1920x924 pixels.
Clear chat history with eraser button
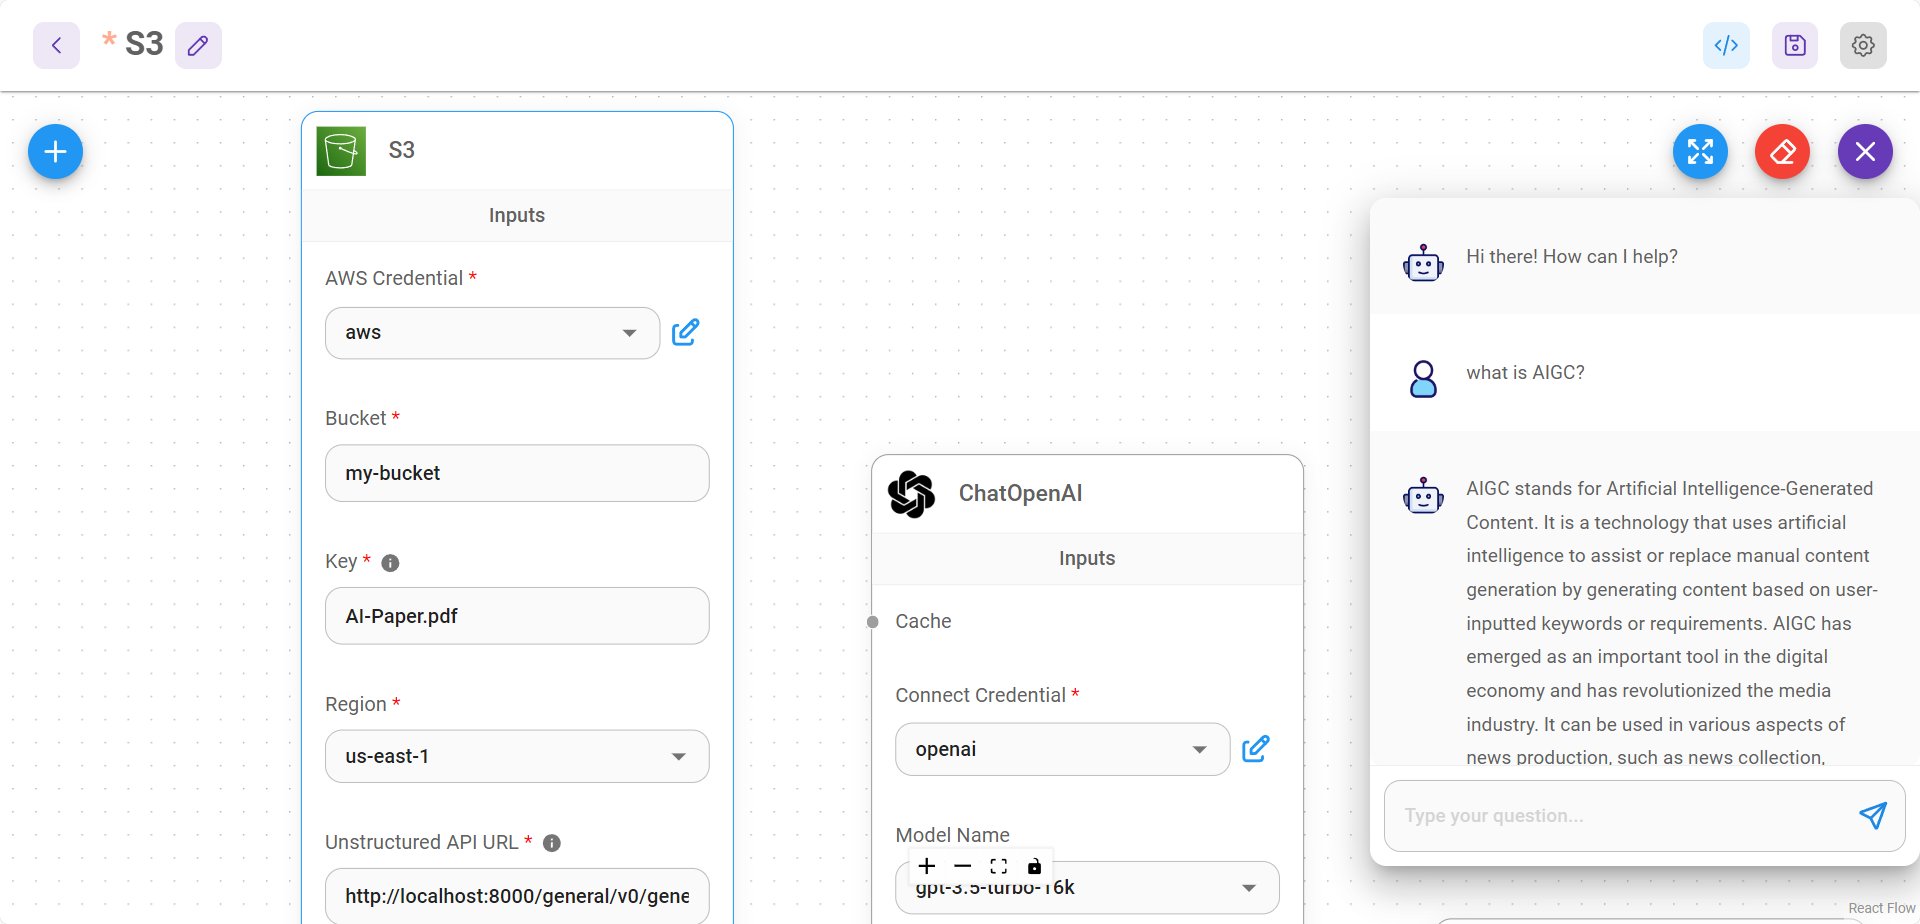click(x=1782, y=152)
